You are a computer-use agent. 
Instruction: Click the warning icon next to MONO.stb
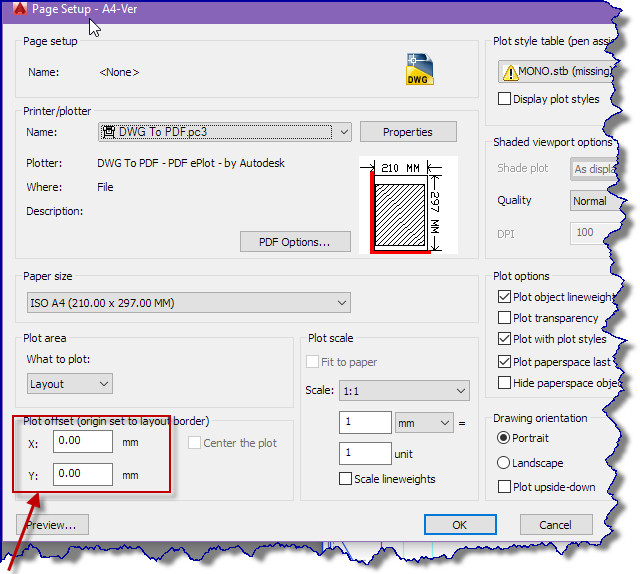click(510, 73)
